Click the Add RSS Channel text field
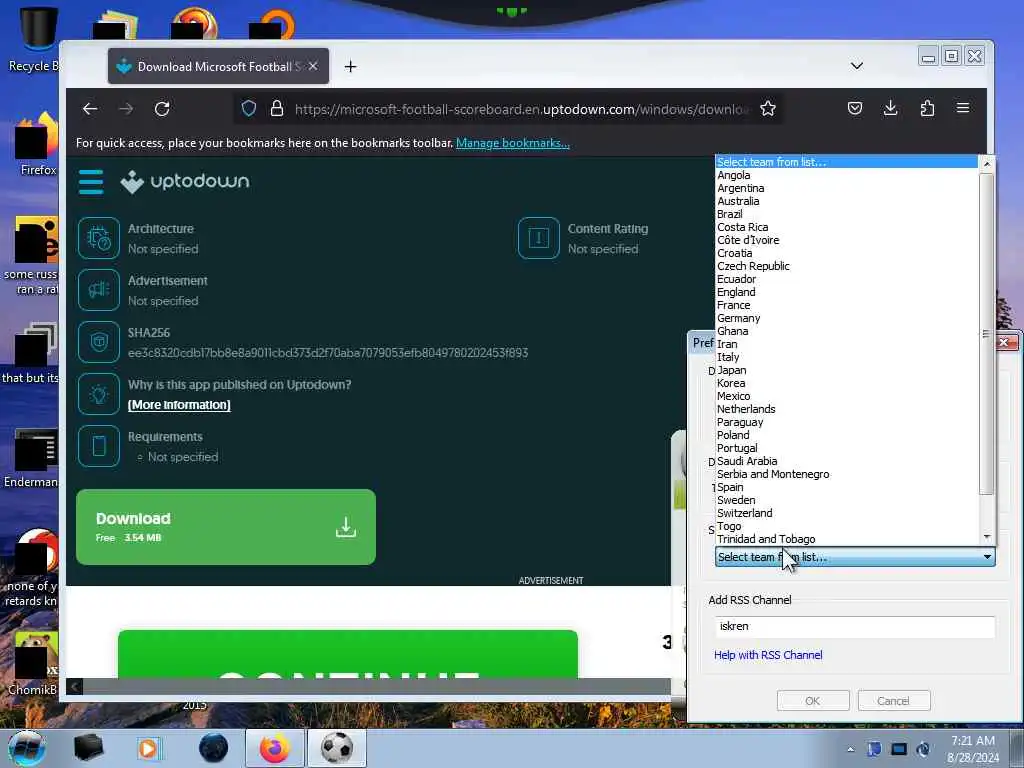The height and width of the screenshot is (768, 1024). click(x=855, y=626)
